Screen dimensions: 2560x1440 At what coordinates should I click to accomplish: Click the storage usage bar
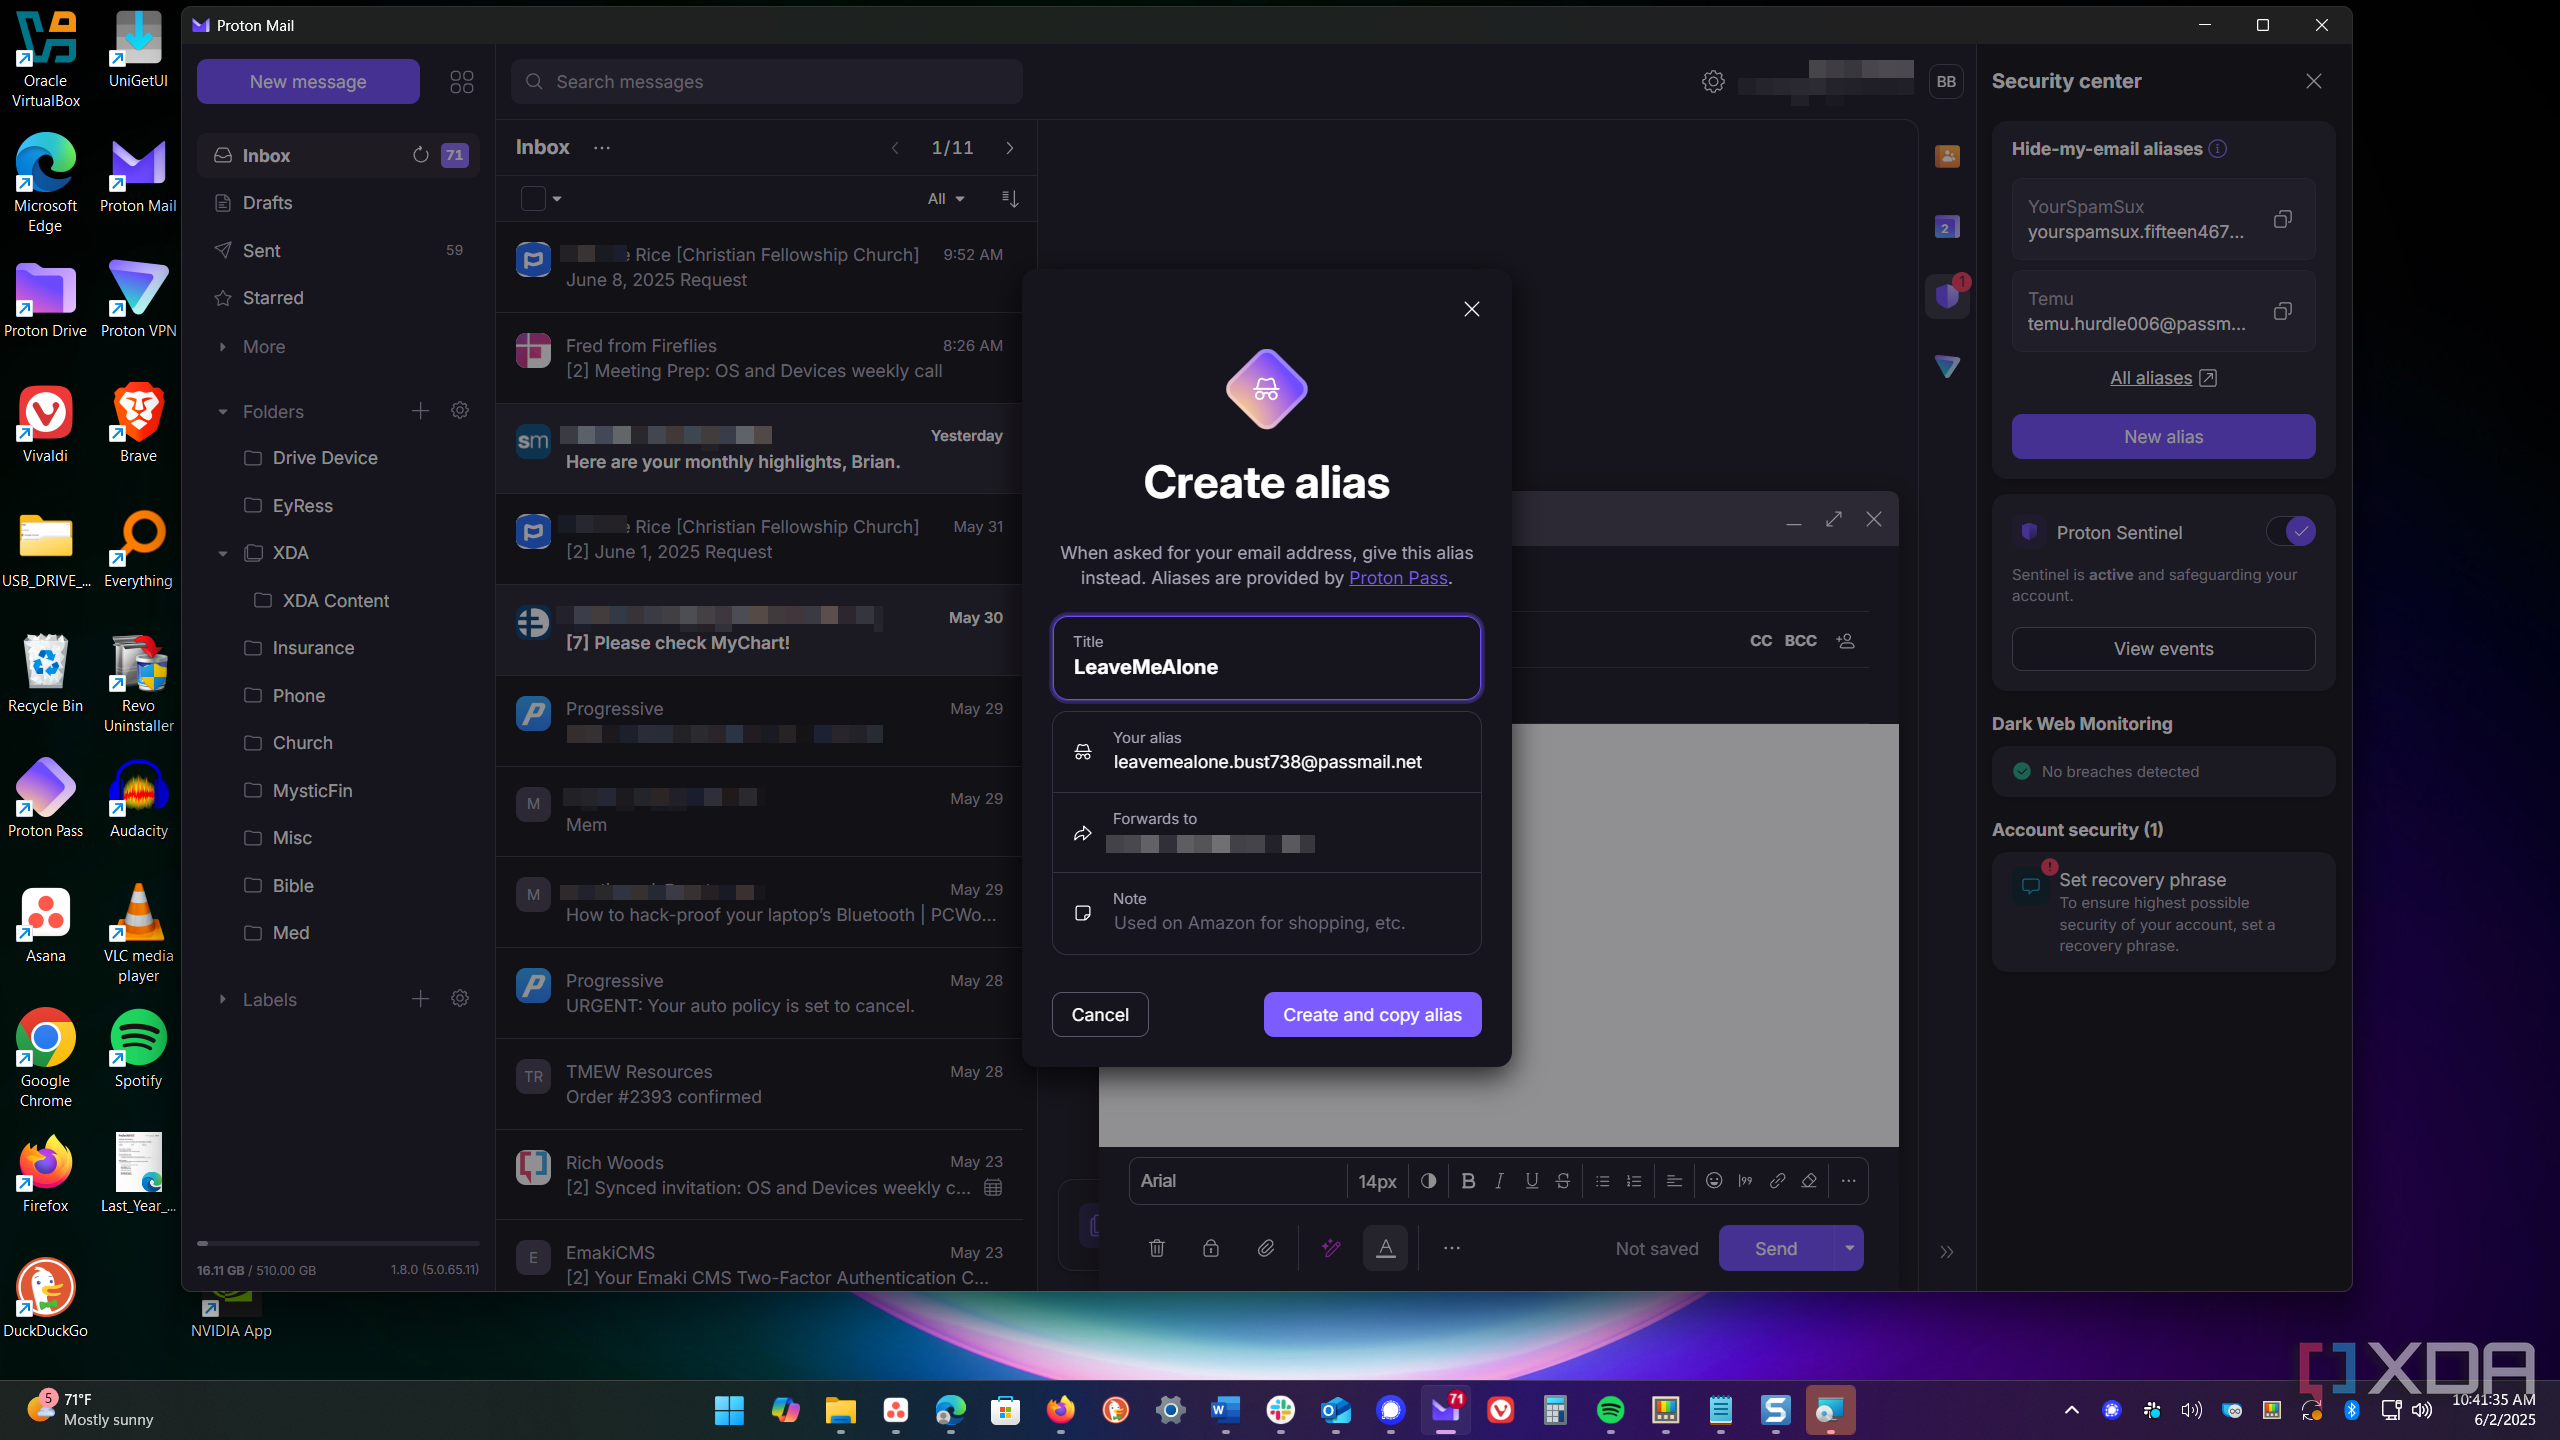pos(338,1244)
